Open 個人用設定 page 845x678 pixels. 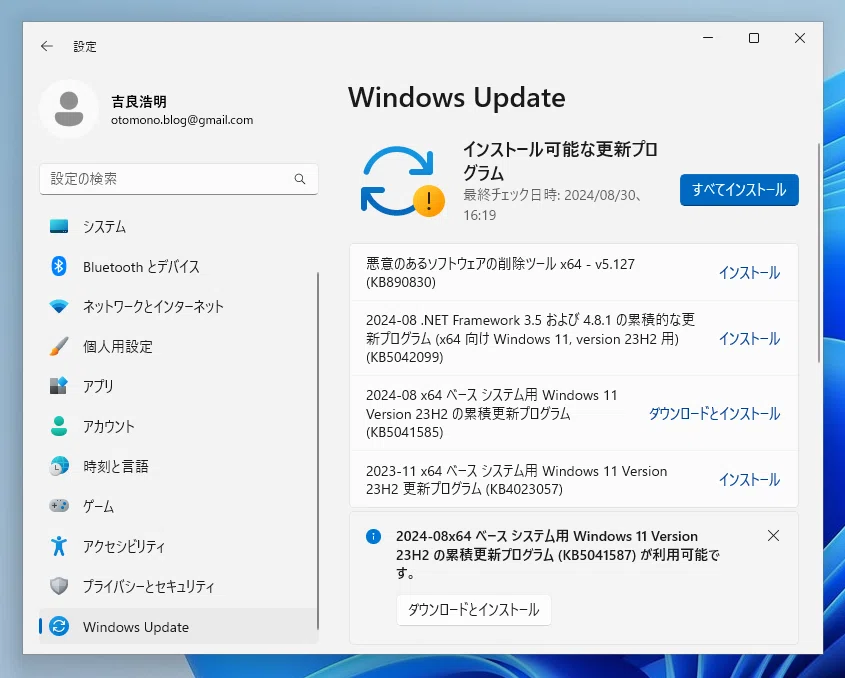tap(178, 346)
